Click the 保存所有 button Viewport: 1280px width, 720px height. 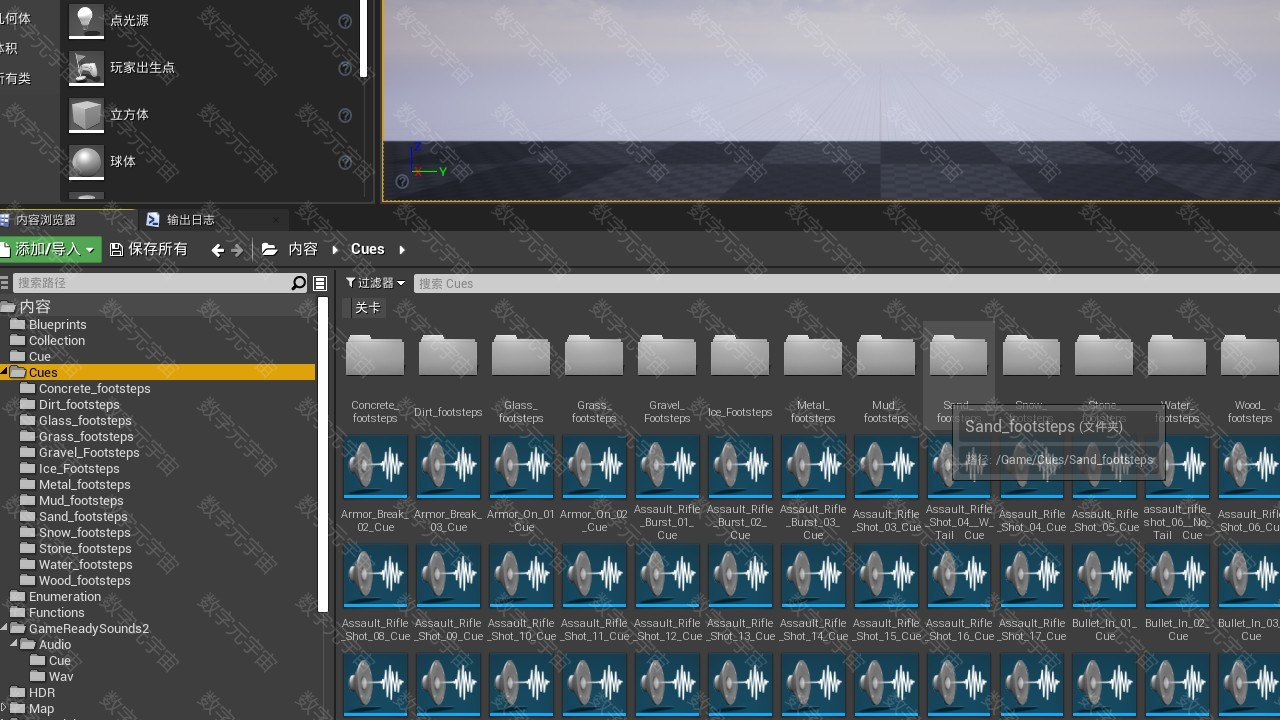pos(149,250)
